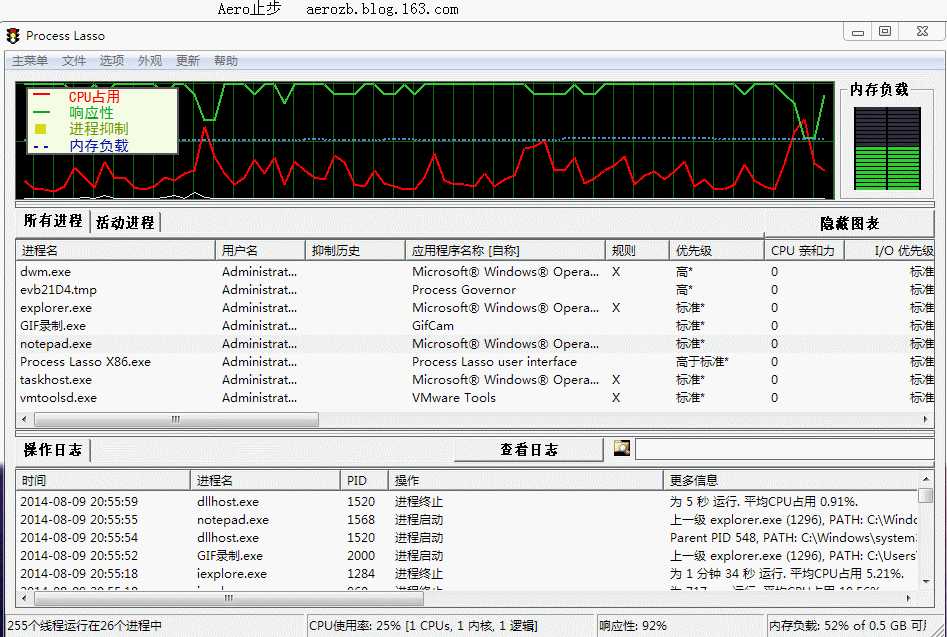Click the process list scroll-left arrow
Image resolution: width=947 pixels, height=637 pixels.
point(24,419)
